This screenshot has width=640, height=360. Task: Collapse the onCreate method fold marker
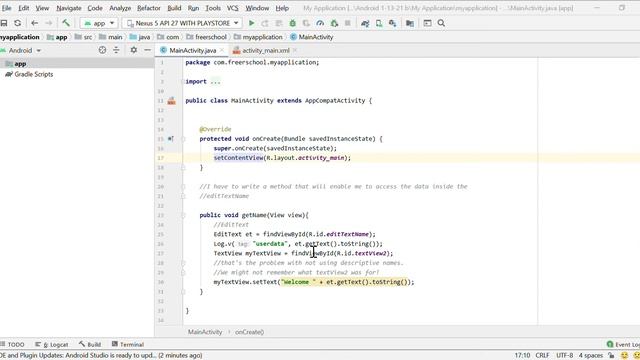183,139
